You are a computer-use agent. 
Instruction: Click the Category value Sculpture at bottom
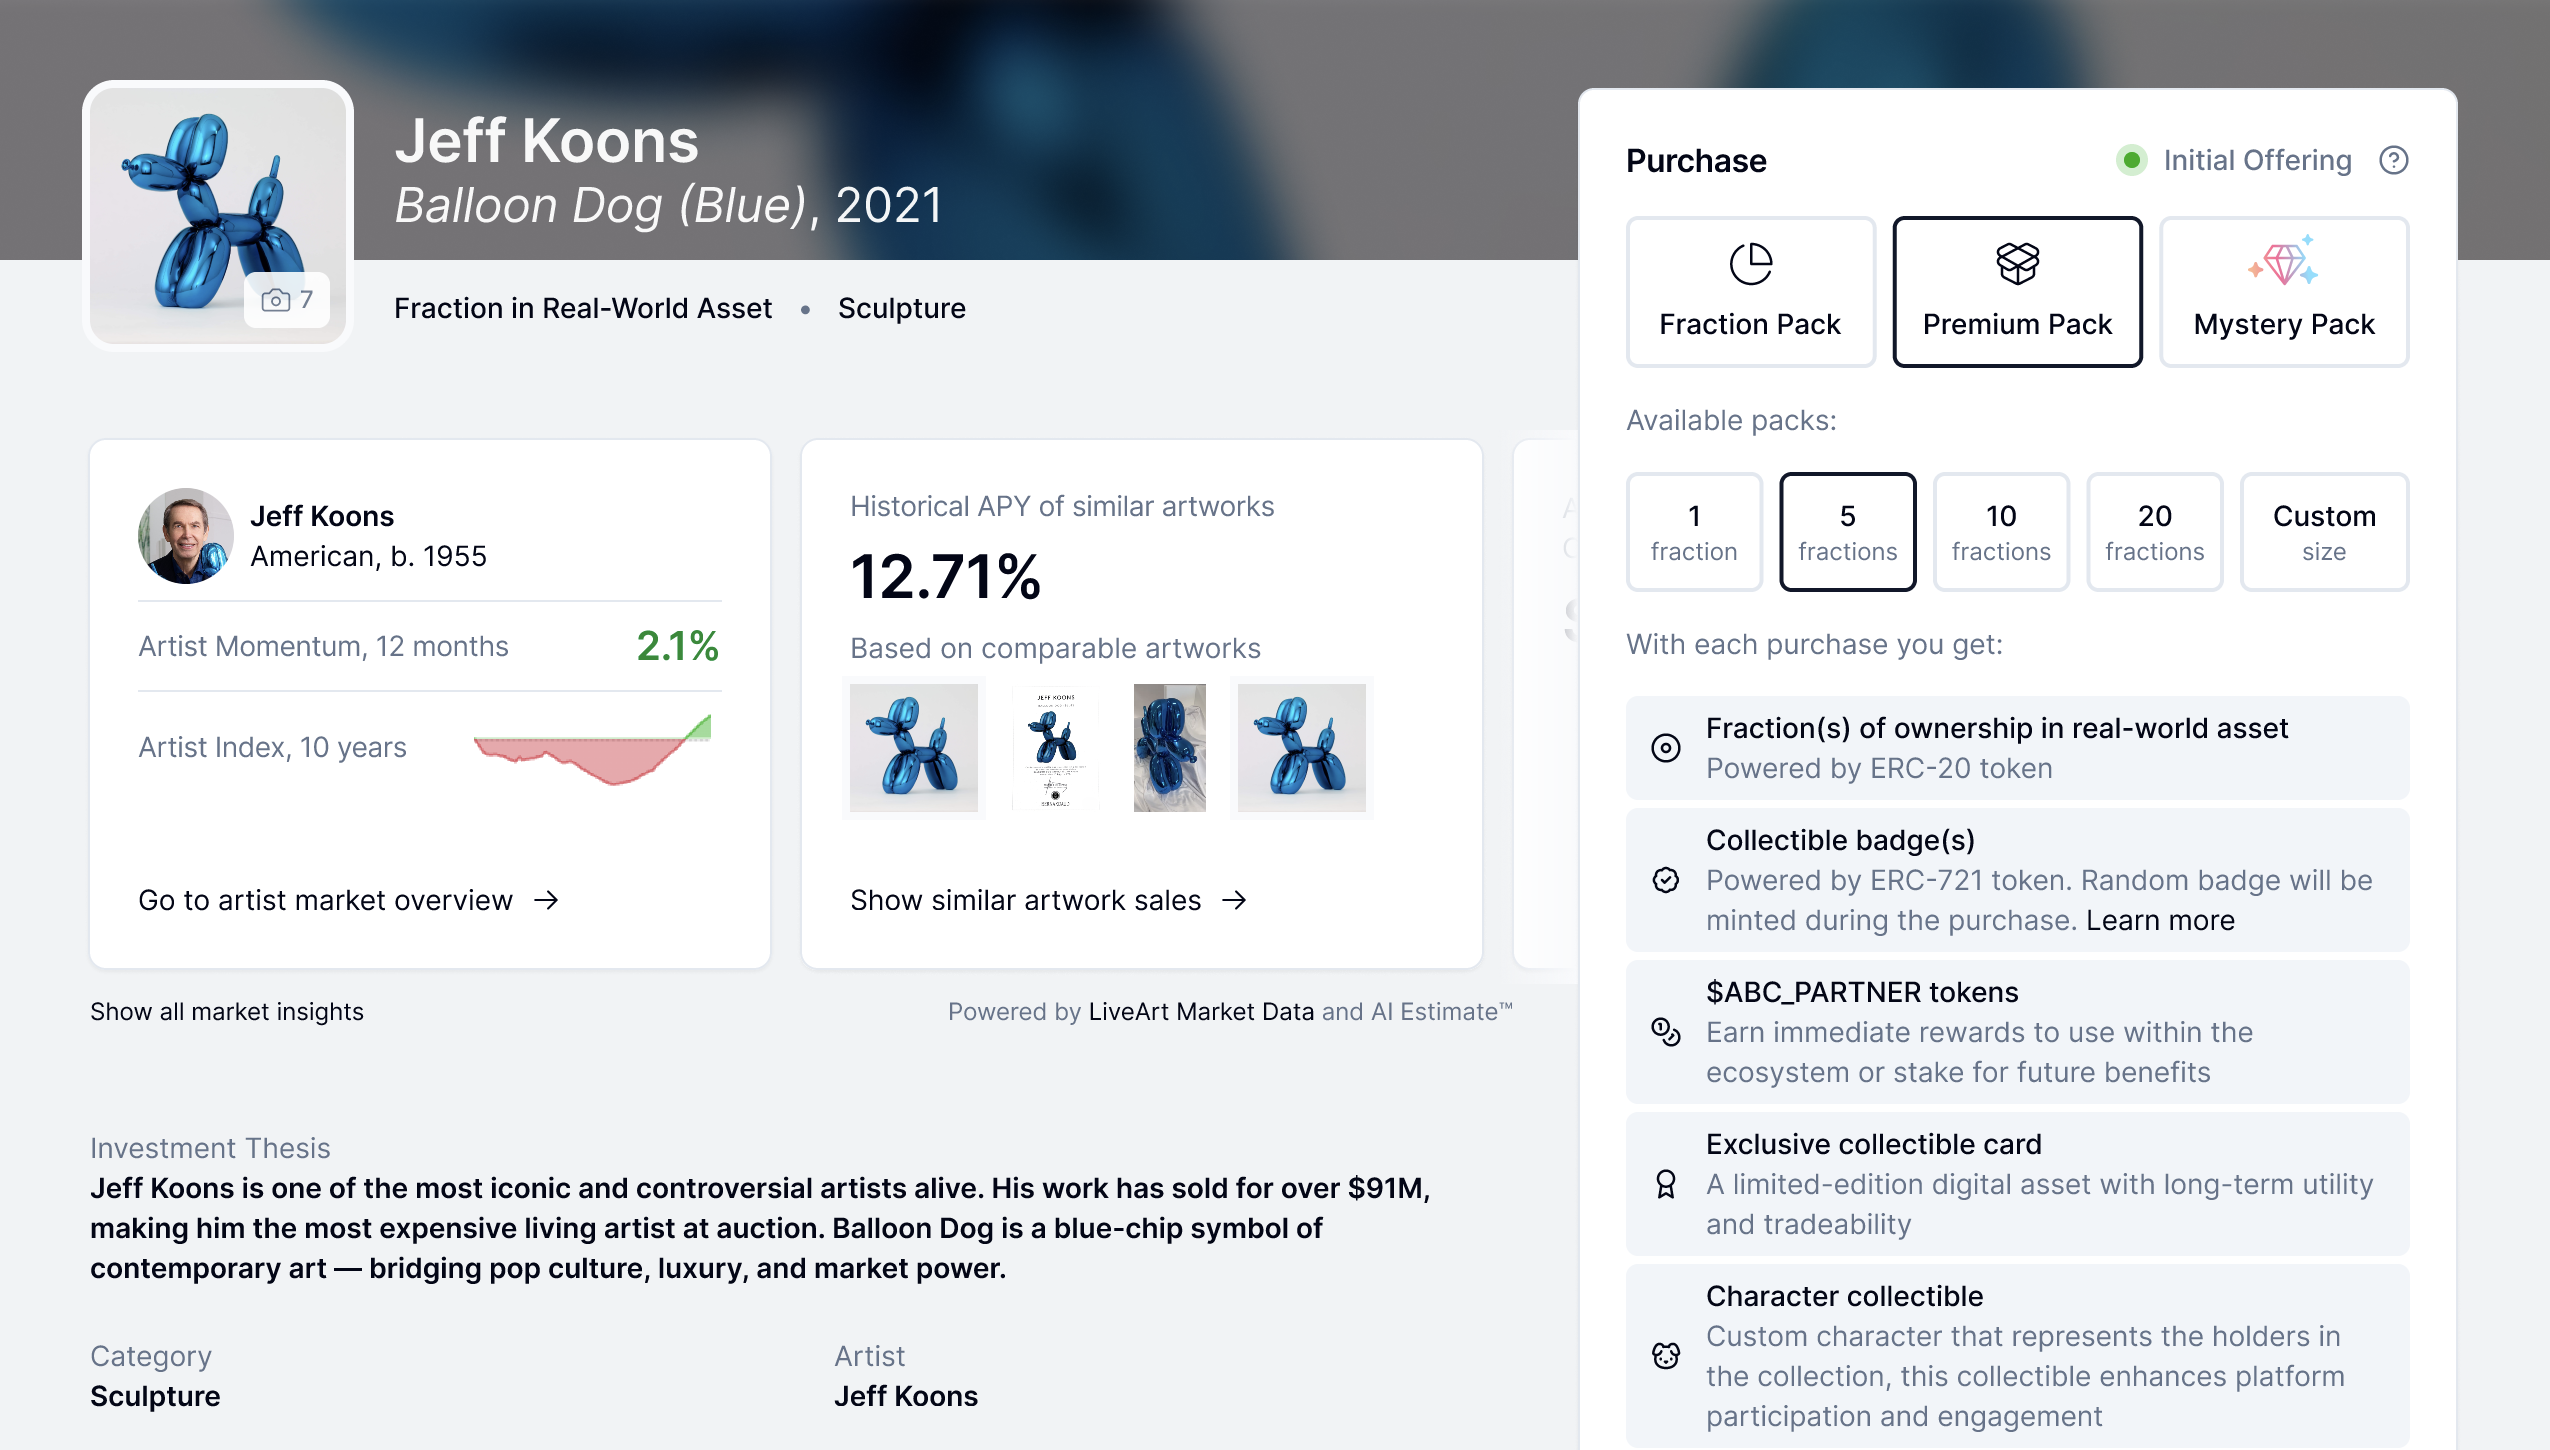[x=155, y=1396]
